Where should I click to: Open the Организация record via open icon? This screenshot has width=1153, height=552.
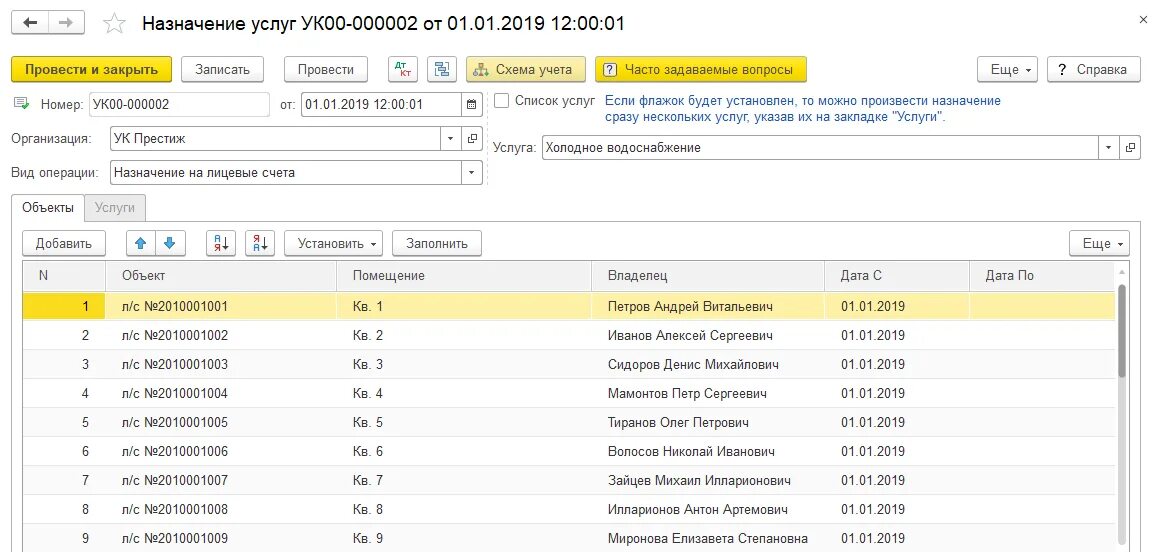pyautogui.click(x=474, y=138)
